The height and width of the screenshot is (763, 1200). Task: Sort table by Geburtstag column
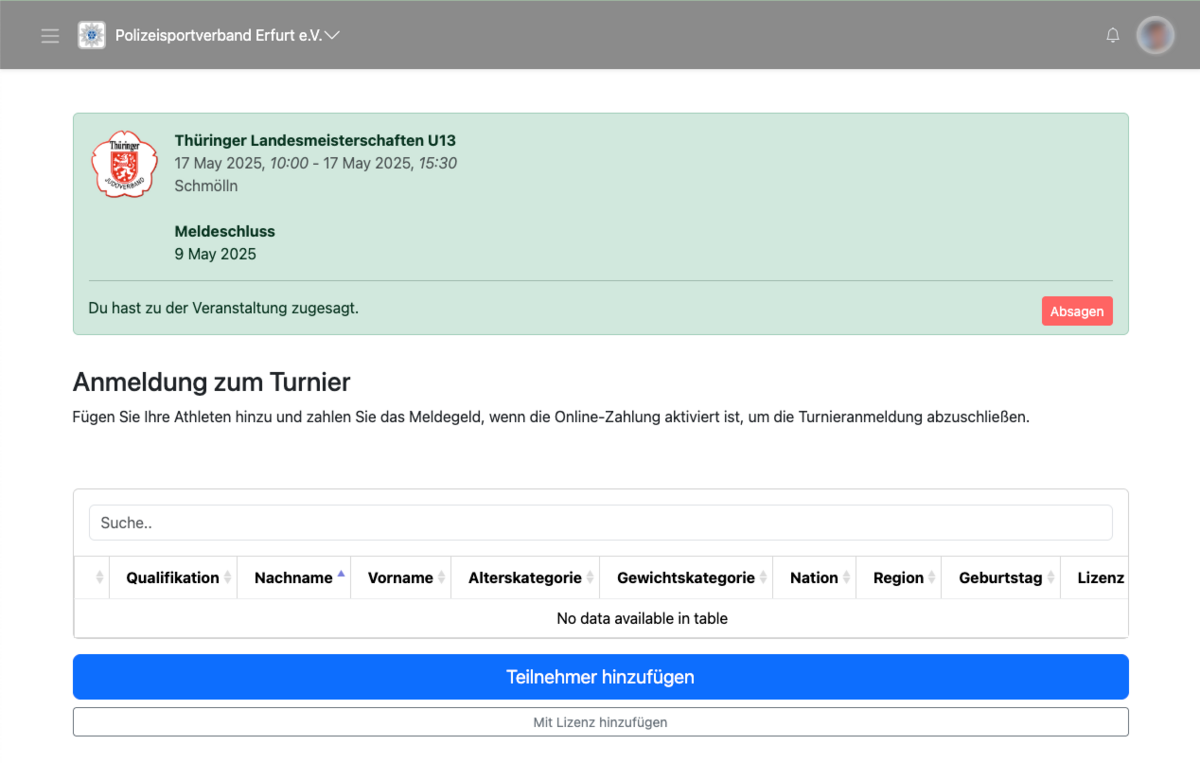(1000, 578)
